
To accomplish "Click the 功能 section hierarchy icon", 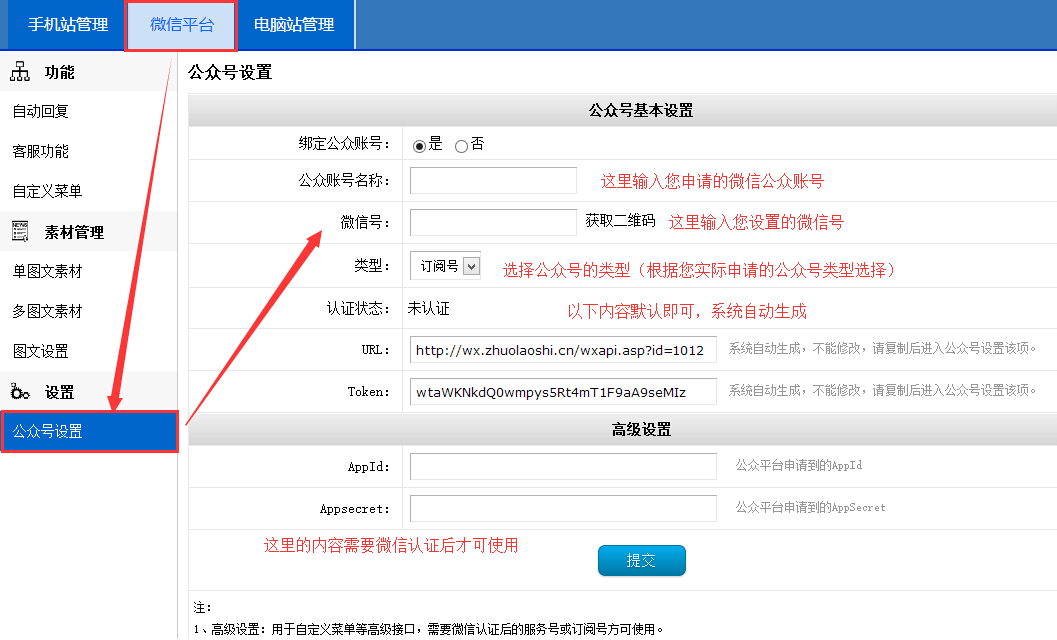I will coord(20,72).
